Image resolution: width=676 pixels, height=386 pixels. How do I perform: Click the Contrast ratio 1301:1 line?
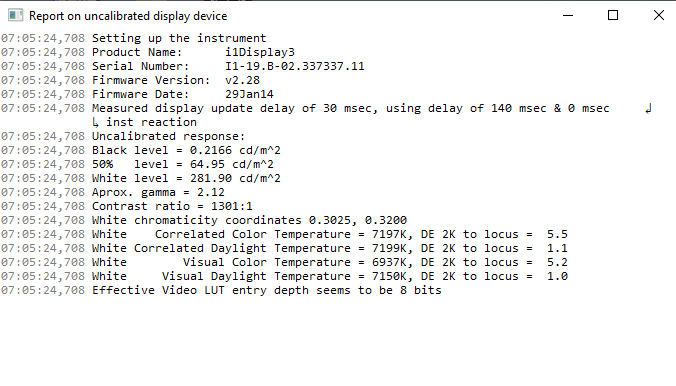pyautogui.click(x=127, y=207)
